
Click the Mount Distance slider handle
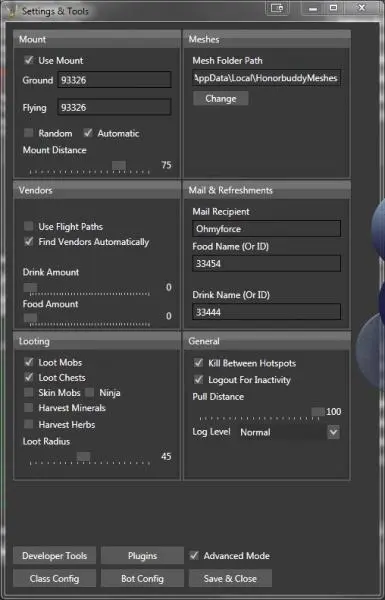(x=119, y=165)
